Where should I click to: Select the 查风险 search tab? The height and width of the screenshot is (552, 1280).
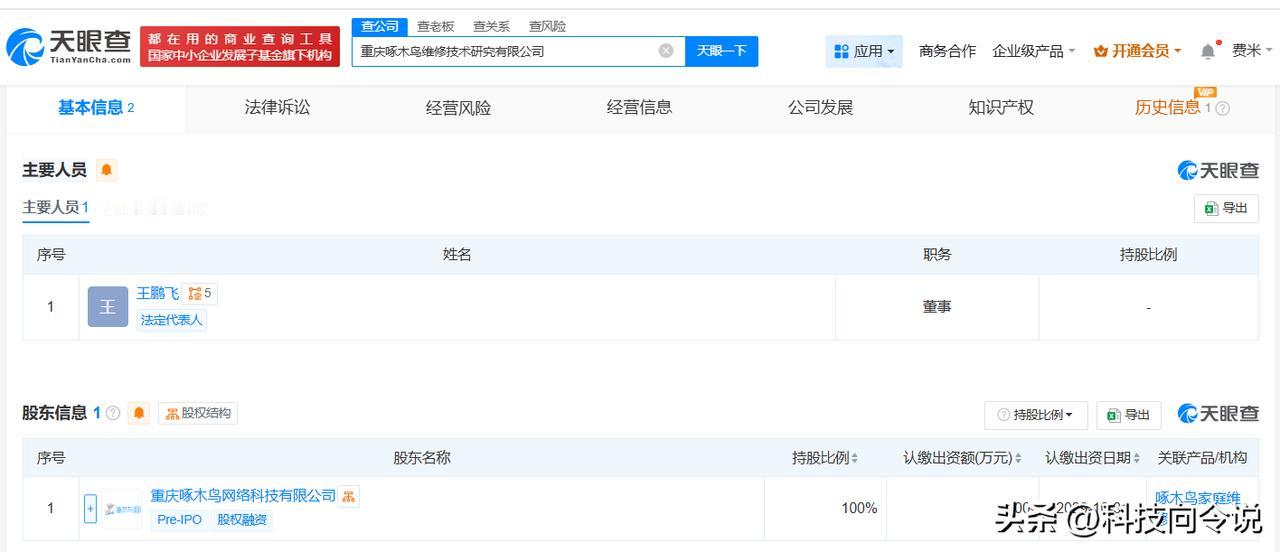(x=547, y=26)
